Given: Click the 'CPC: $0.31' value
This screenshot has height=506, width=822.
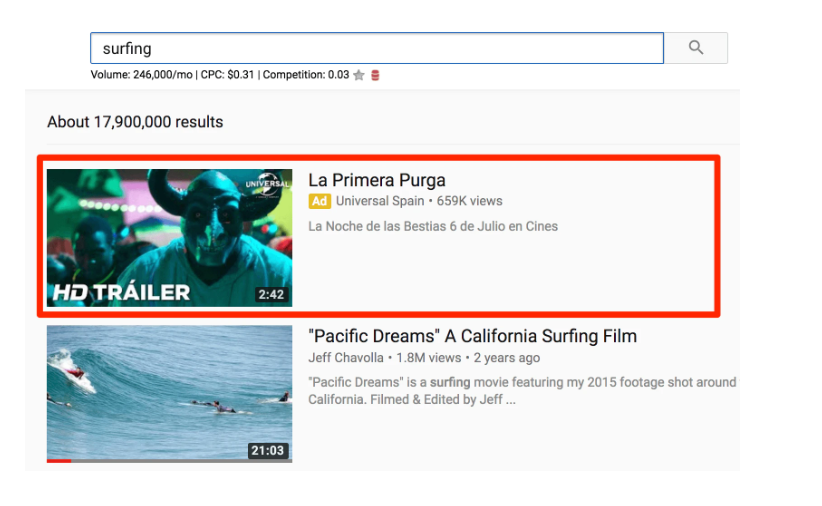Looking at the screenshot, I should (228, 74).
